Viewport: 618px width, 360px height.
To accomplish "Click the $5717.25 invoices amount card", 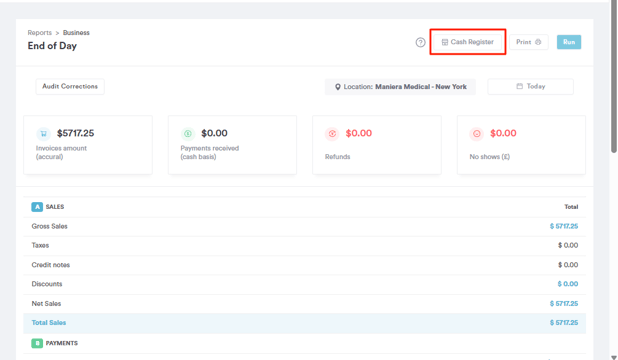I will 88,145.
